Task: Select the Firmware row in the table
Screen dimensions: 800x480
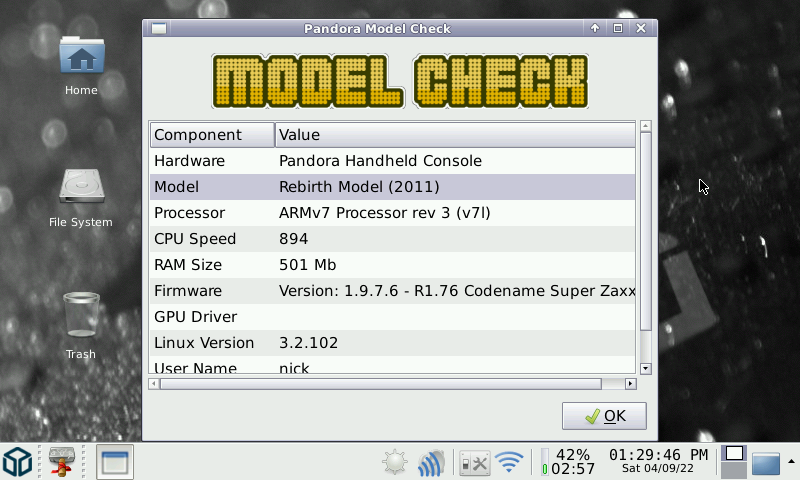Action: point(392,291)
